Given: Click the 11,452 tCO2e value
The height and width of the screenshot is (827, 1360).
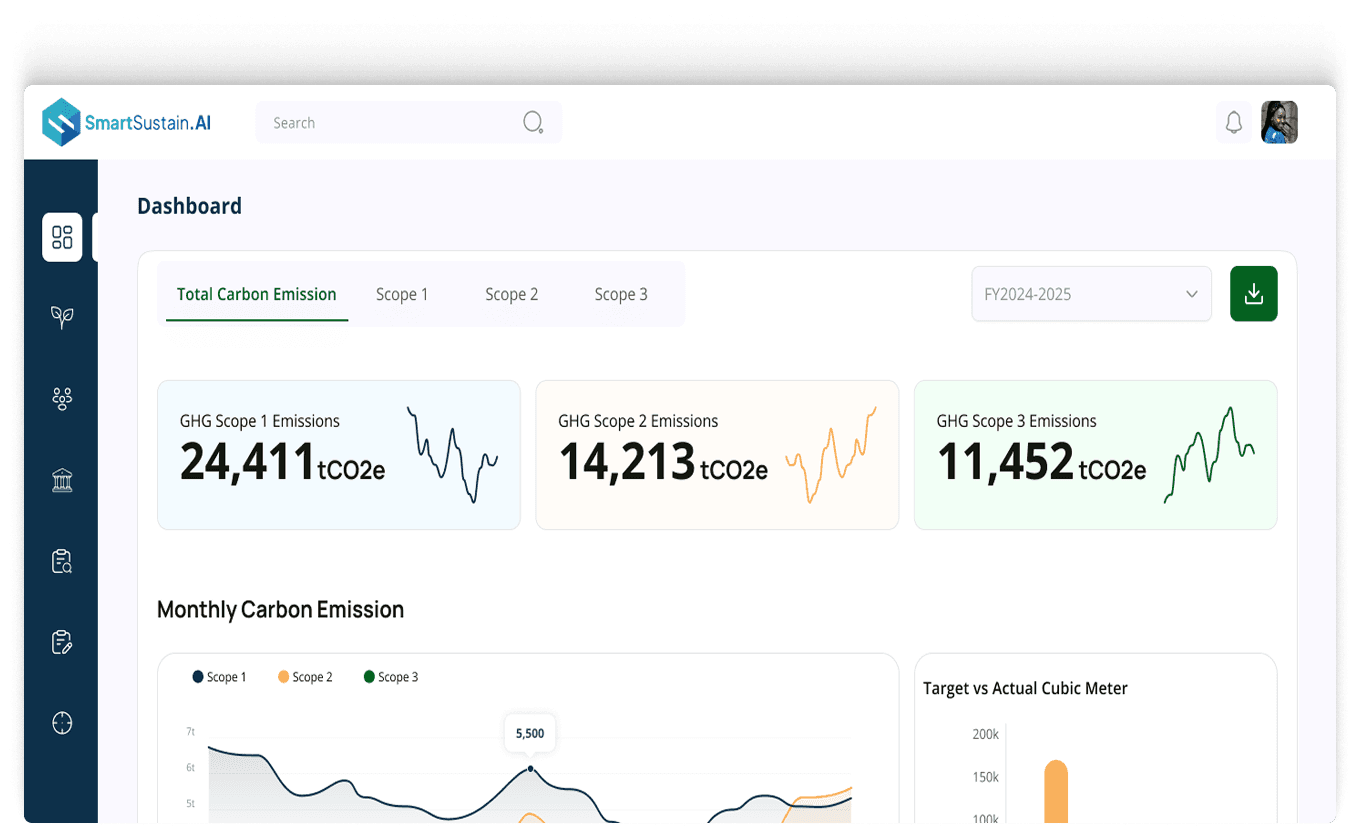Looking at the screenshot, I should click(1041, 463).
